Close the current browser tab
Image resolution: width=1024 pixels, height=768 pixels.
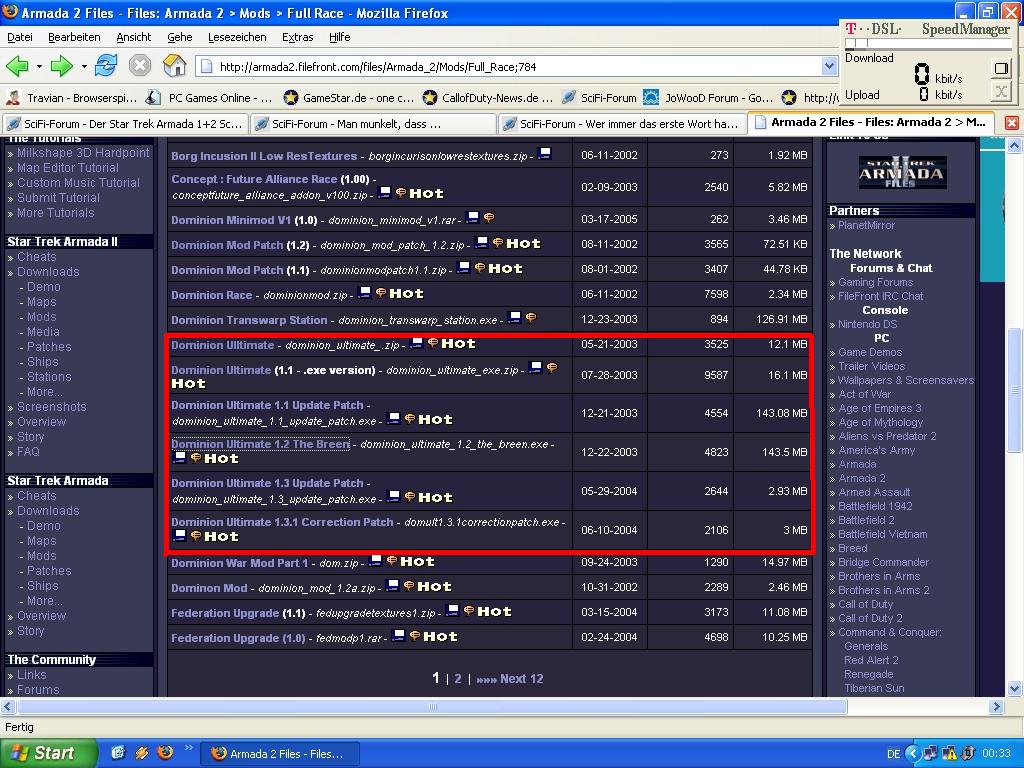coord(1011,123)
